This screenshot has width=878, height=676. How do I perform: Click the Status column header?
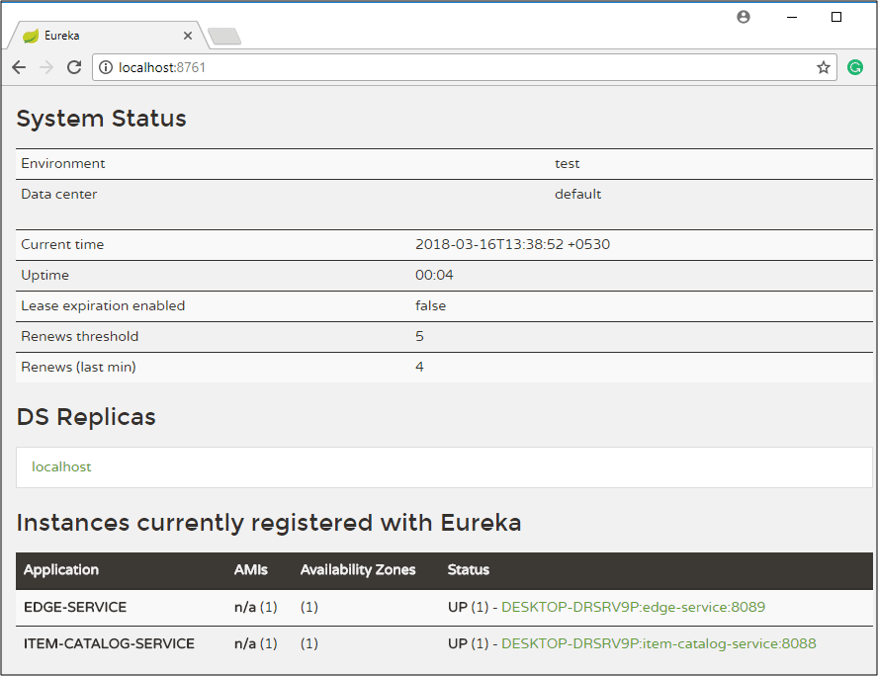469,570
